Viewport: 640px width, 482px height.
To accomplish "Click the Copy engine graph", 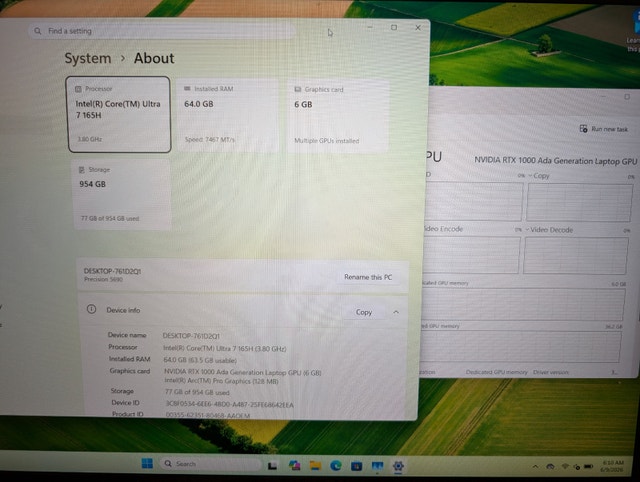I will 580,202.
